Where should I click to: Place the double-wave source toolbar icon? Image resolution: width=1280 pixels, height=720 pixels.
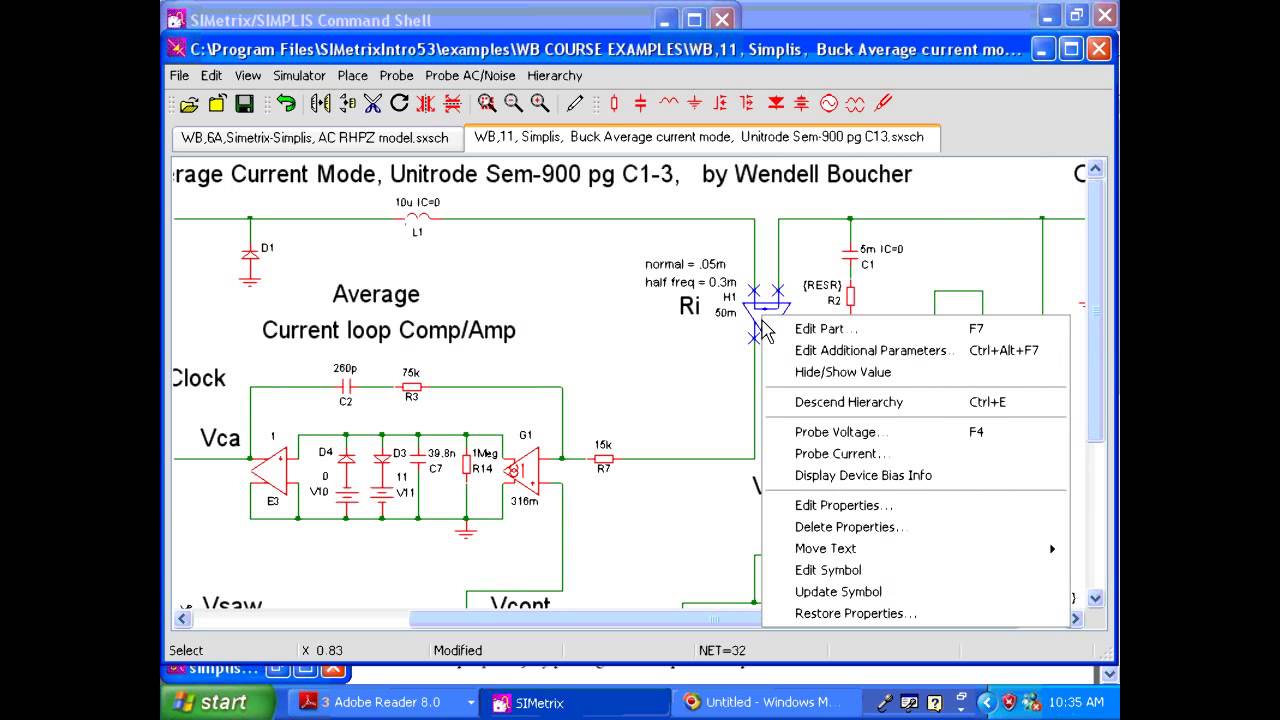pyautogui.click(x=855, y=103)
